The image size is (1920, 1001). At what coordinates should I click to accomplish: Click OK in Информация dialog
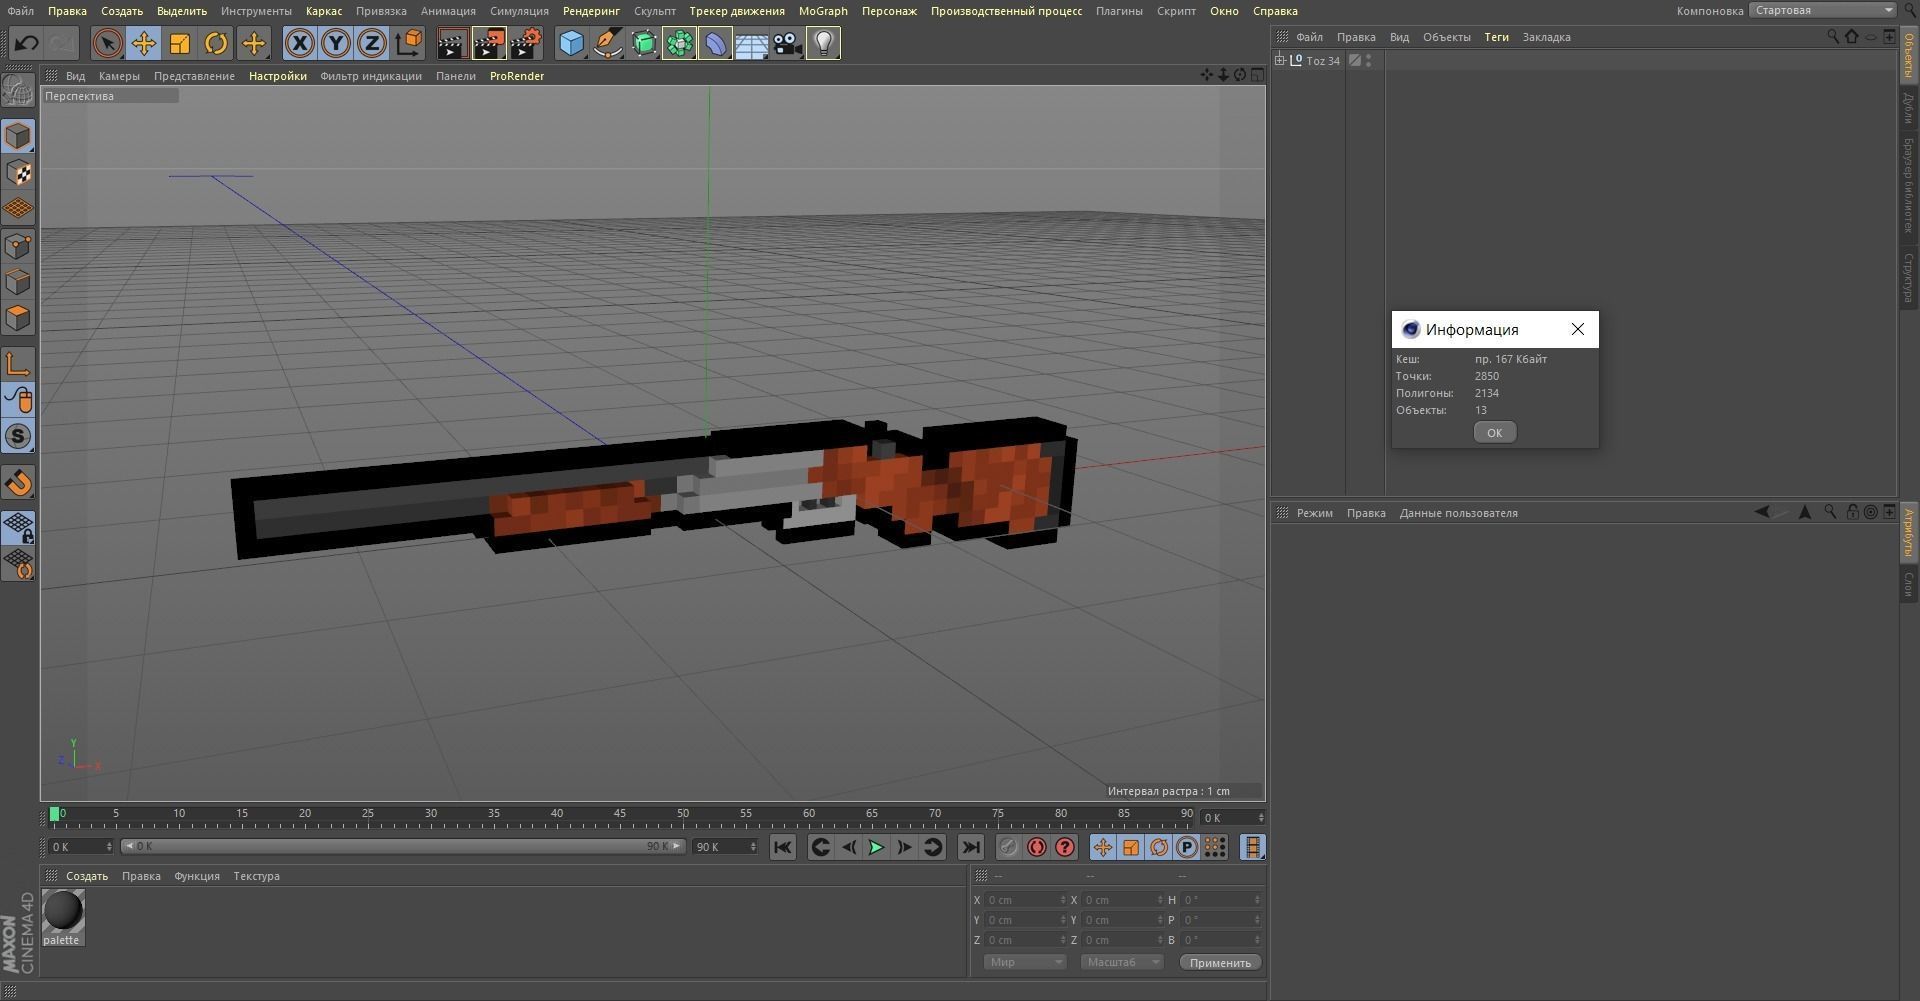point(1494,432)
